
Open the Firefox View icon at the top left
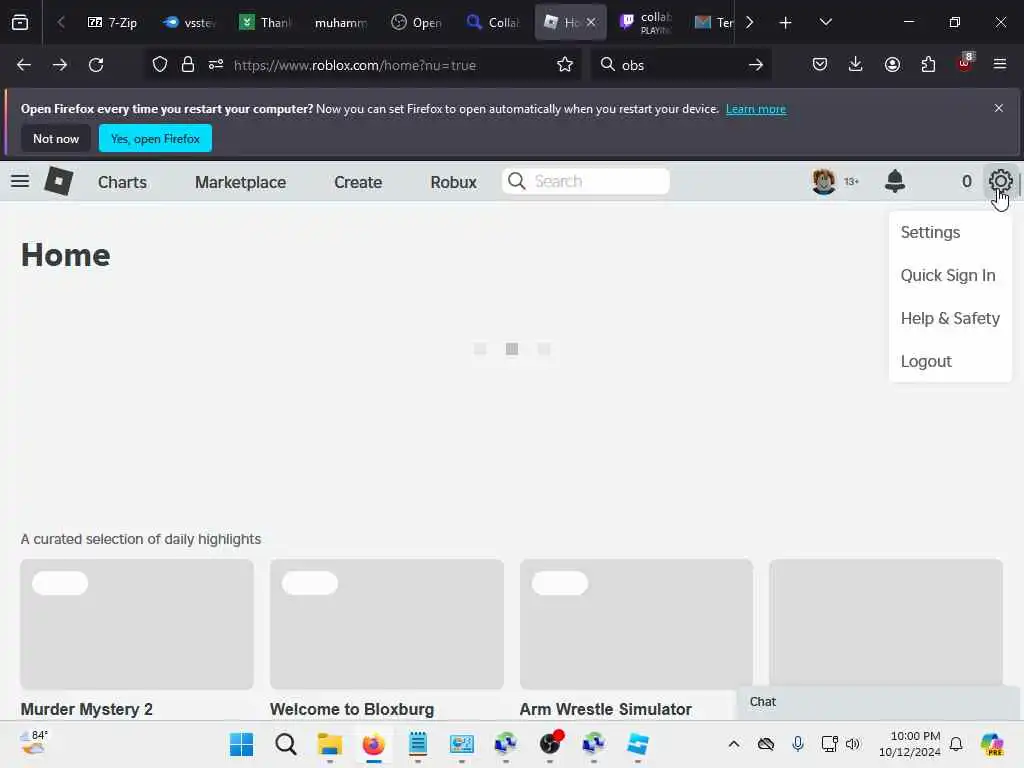[20, 23]
